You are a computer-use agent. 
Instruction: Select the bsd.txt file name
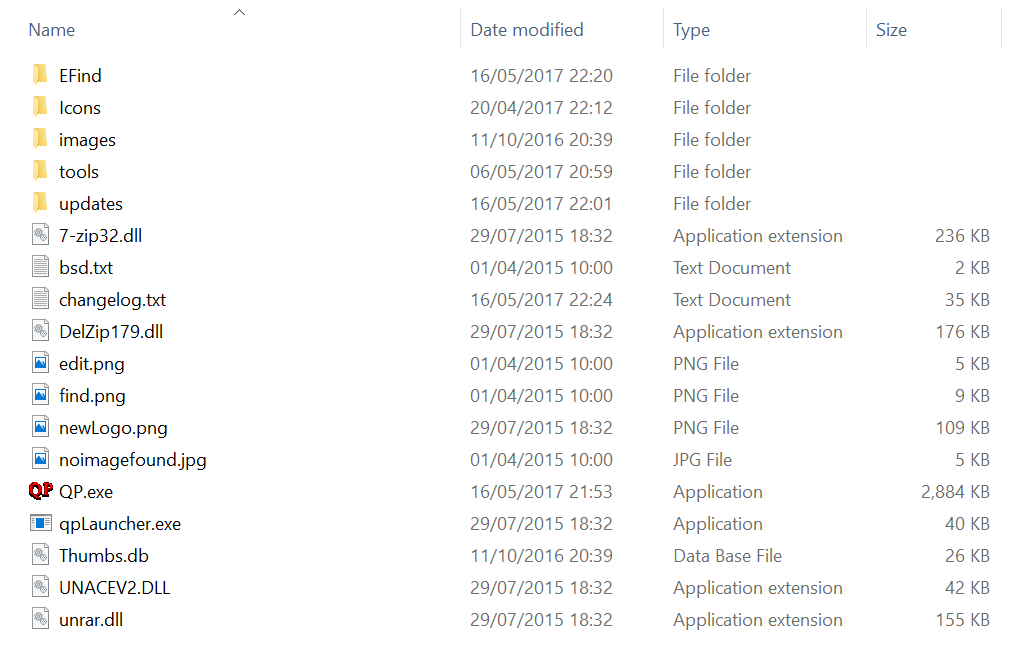[86, 268]
